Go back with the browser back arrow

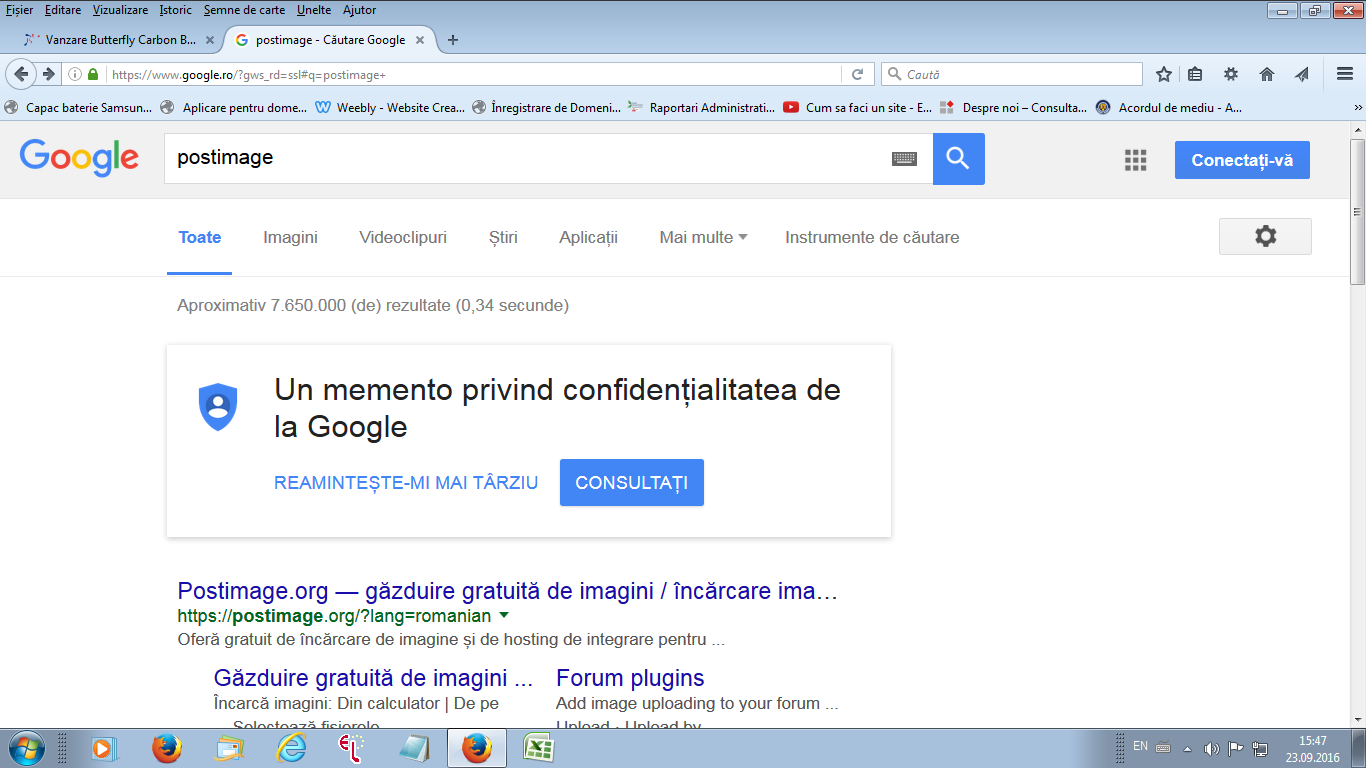point(21,74)
